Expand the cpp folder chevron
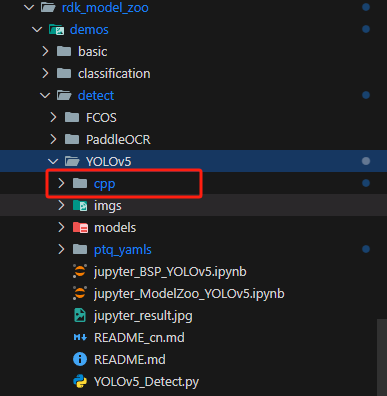Screen dimensions: 387x396 61,183
